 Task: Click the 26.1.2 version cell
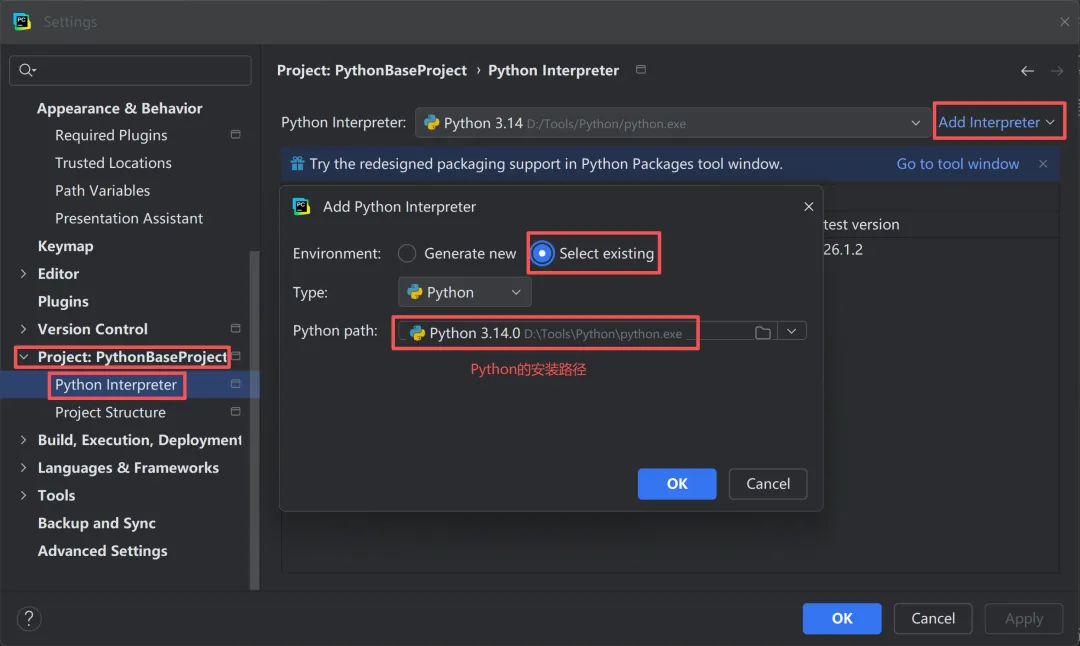pos(843,249)
